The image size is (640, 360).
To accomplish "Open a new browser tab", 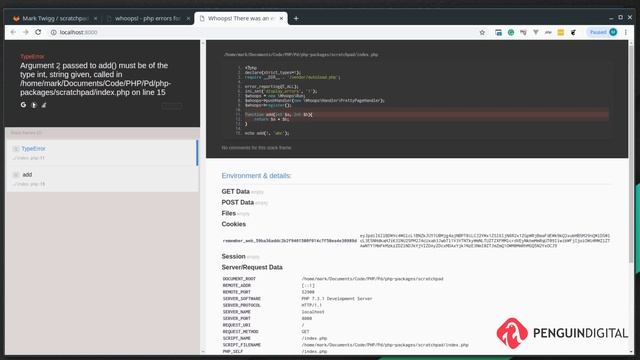I will tap(296, 18).
